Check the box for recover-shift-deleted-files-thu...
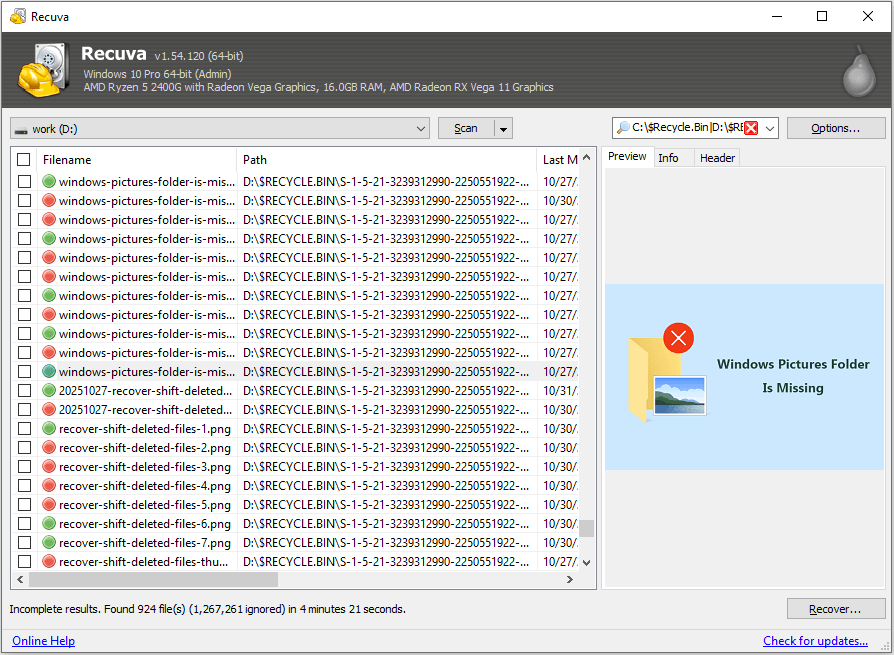 coord(24,562)
